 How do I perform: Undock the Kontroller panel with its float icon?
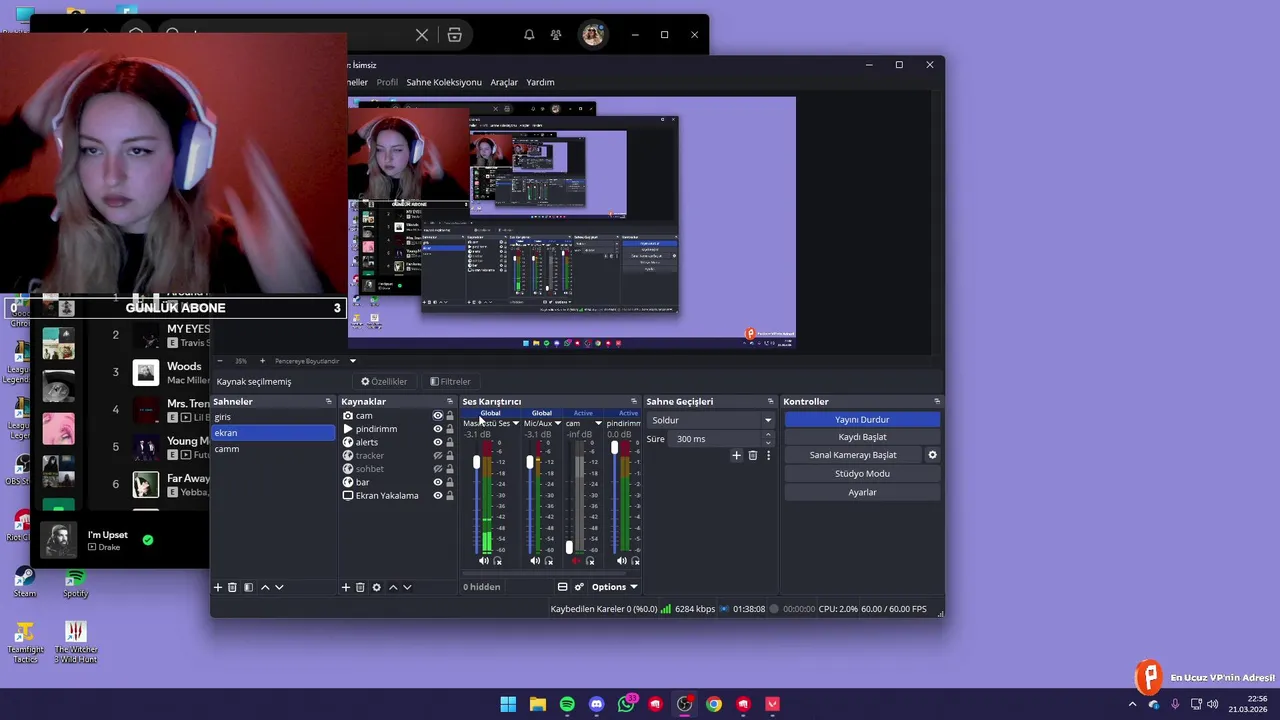tap(937, 402)
